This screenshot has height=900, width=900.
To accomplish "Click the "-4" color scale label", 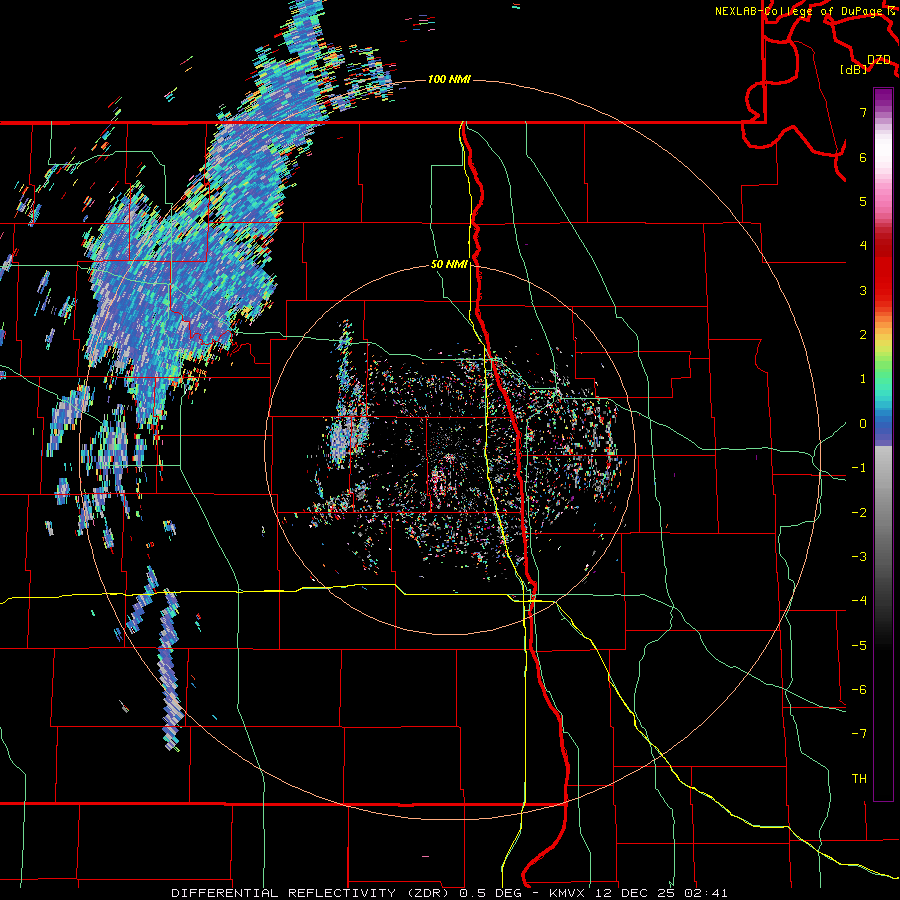I will [859, 601].
